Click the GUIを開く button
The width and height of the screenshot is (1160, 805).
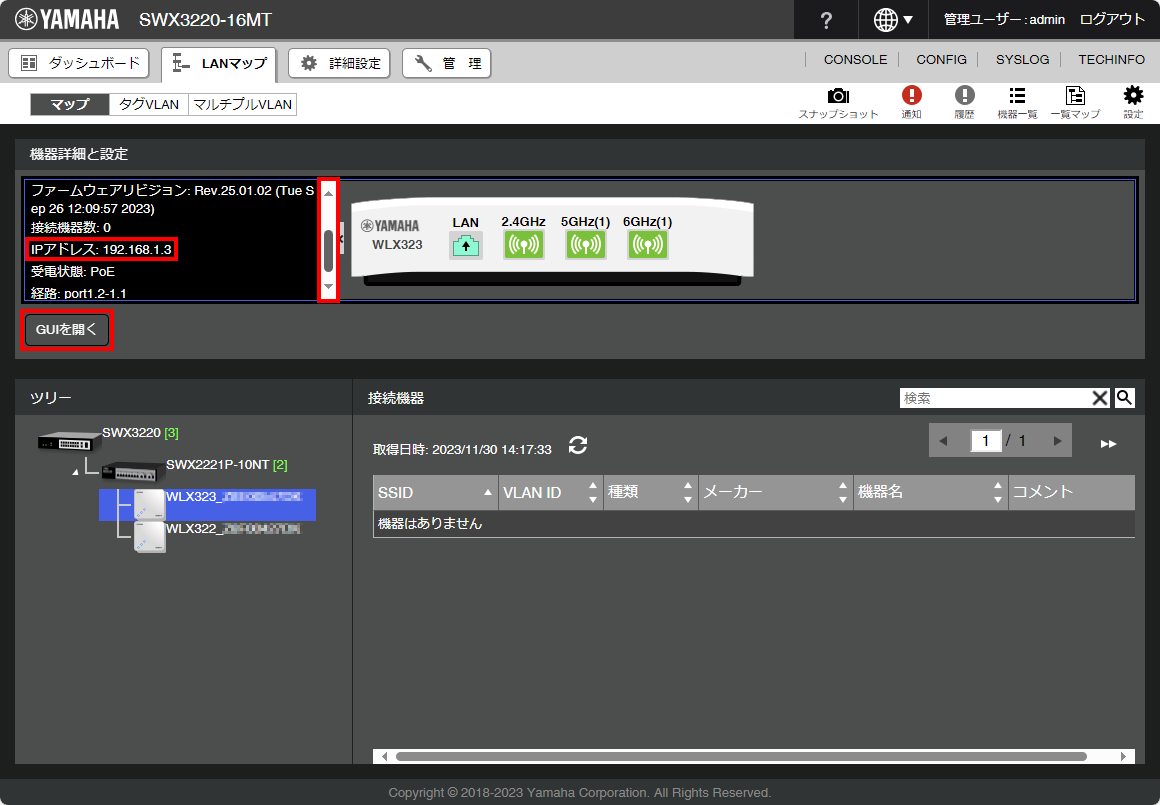click(x=67, y=330)
